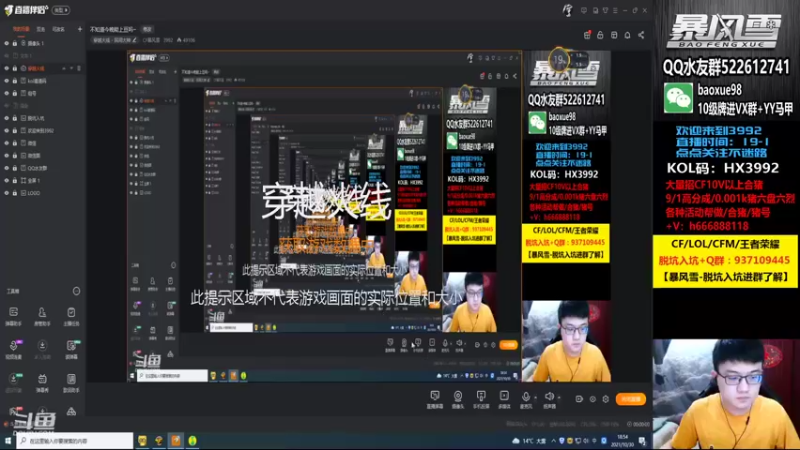Switch to the second scene tab

point(41,29)
